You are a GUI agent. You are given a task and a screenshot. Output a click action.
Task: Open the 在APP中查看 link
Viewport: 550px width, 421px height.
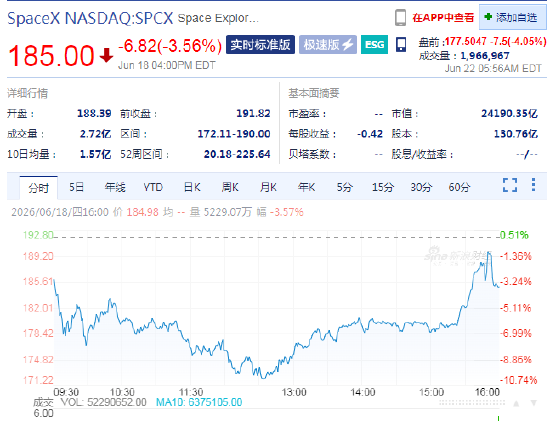click(443, 18)
